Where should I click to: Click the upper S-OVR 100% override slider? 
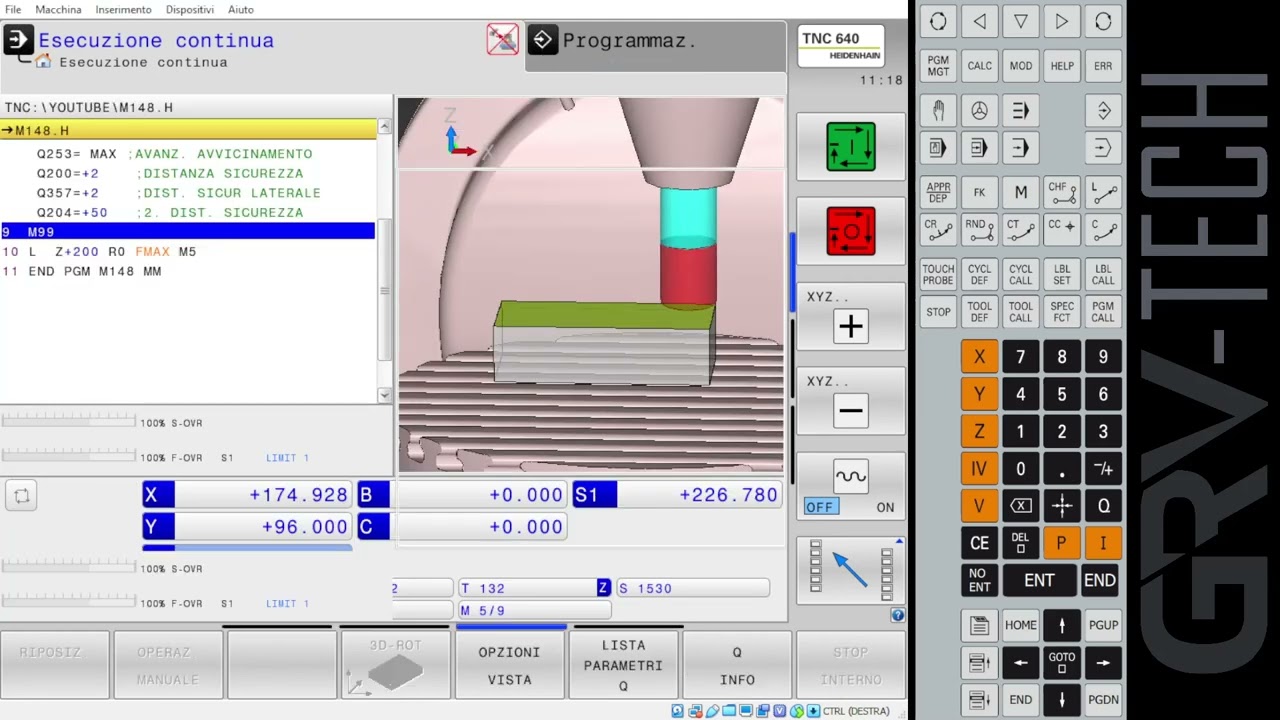[x=68, y=422]
